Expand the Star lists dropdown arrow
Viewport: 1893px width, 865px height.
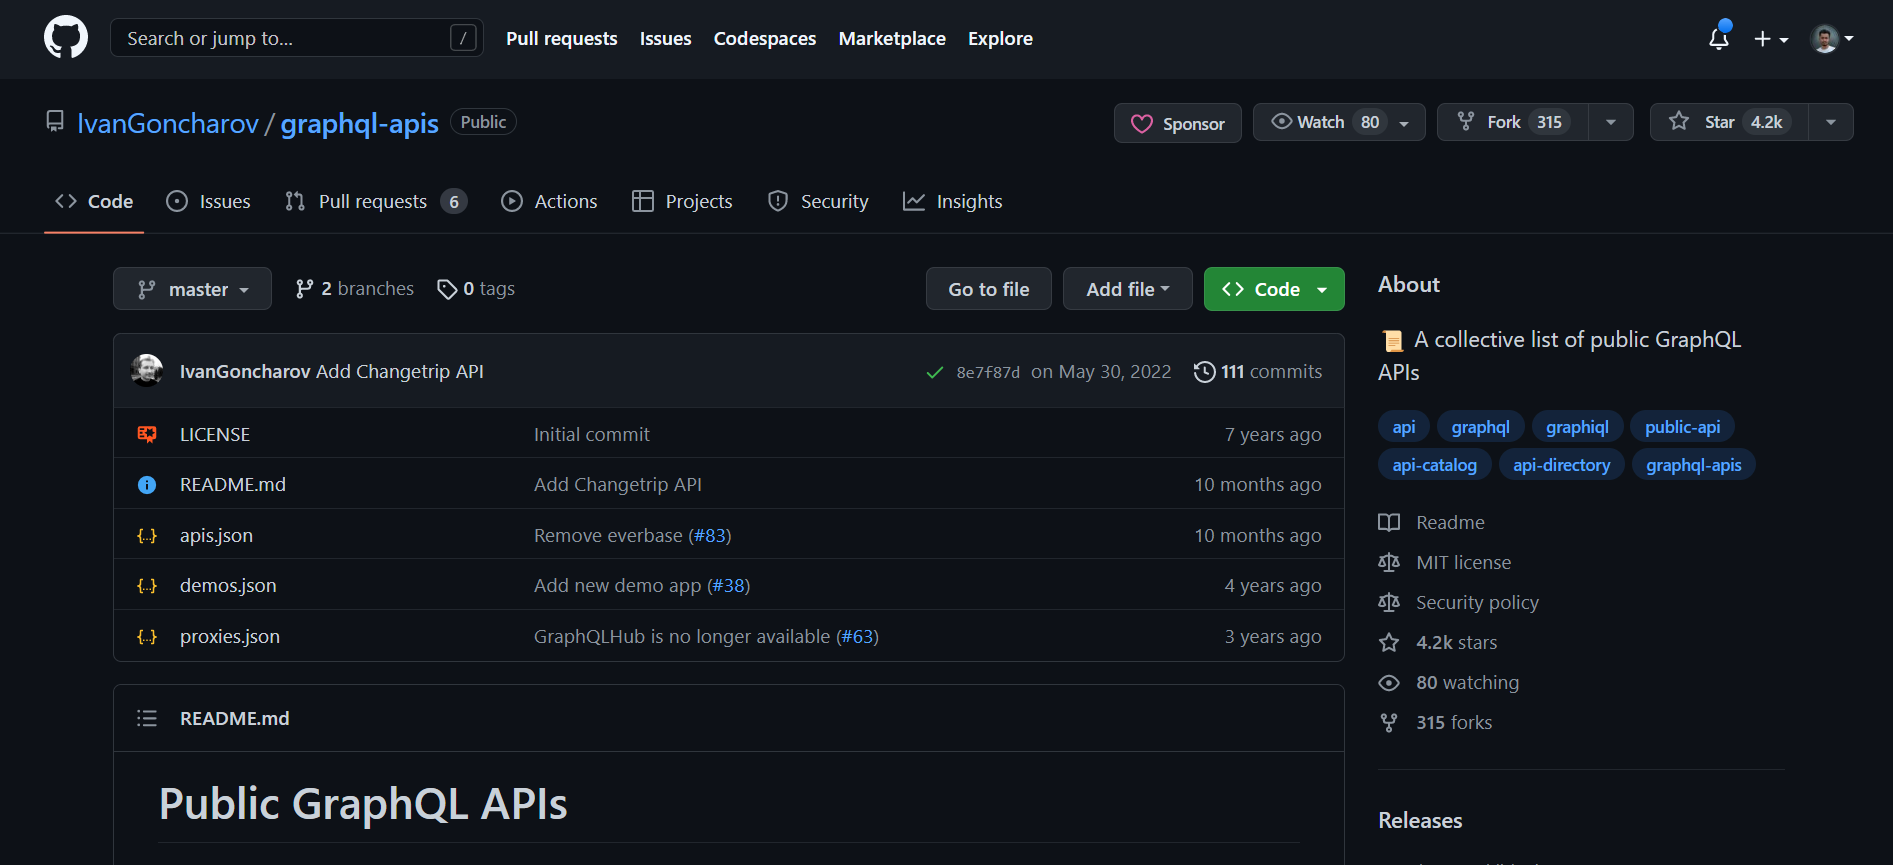[x=1831, y=122]
